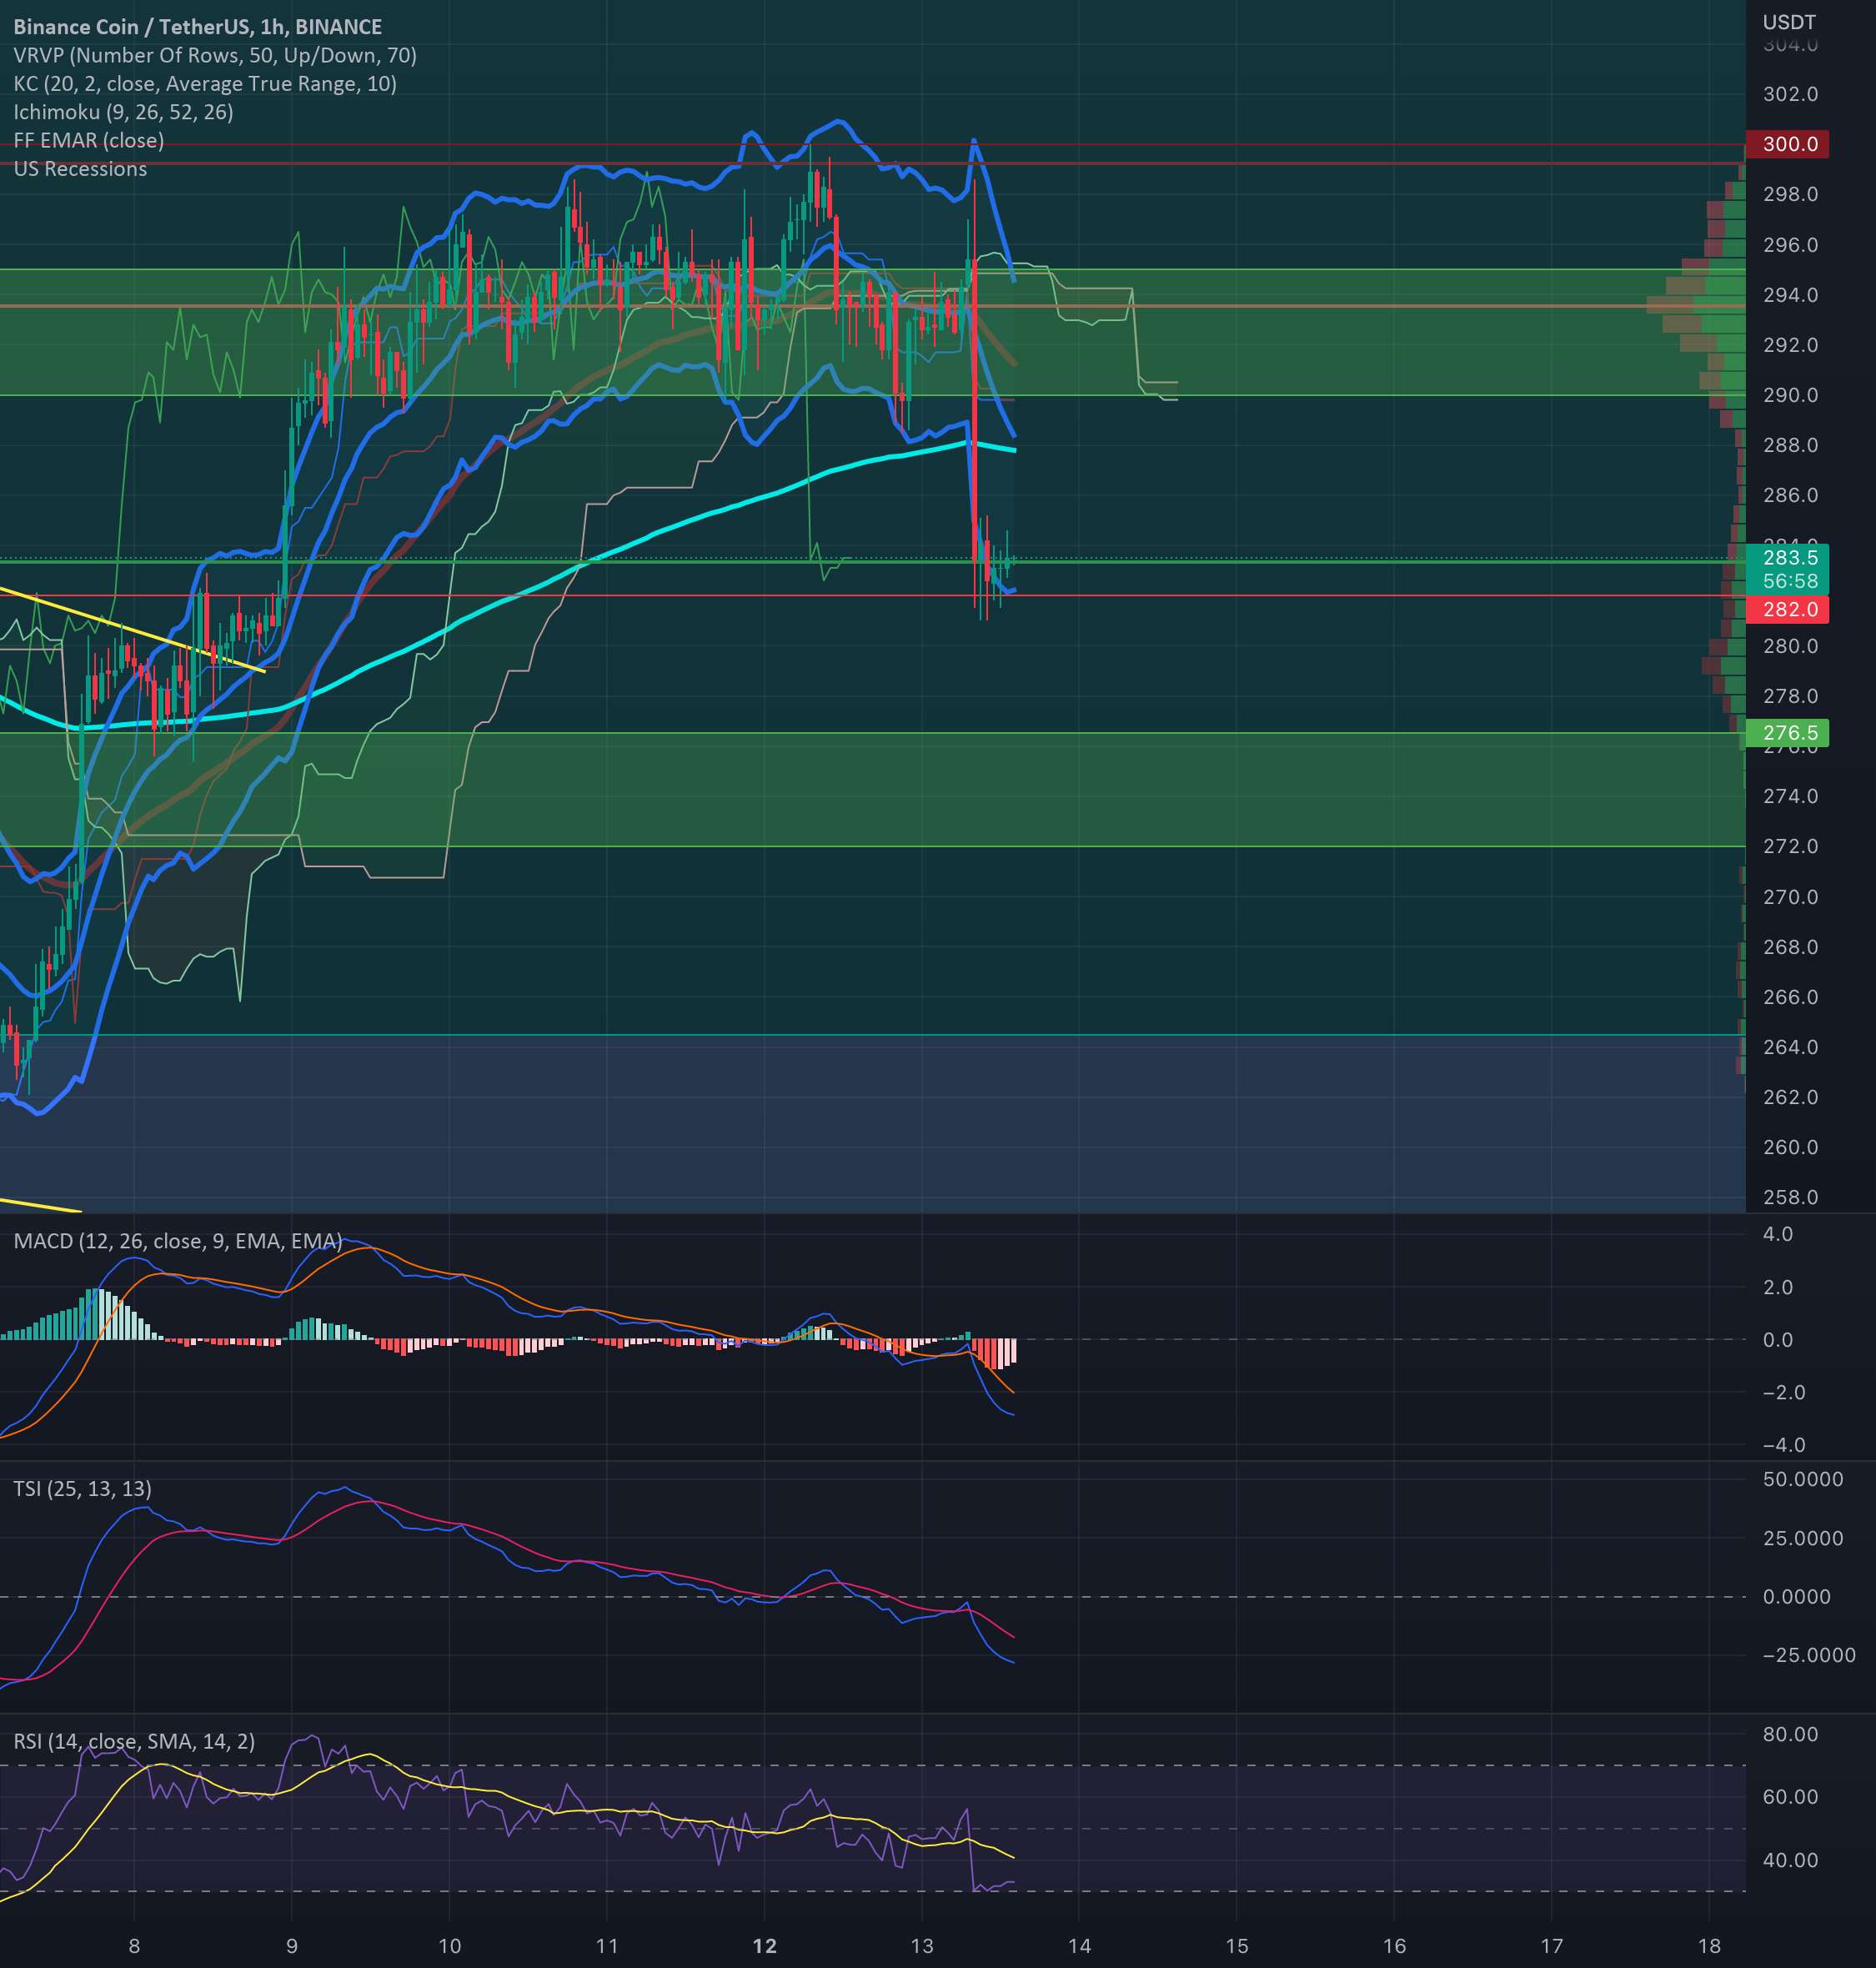Click the TSI scale value −25.0000
1876x1968 pixels.
tap(1809, 1655)
